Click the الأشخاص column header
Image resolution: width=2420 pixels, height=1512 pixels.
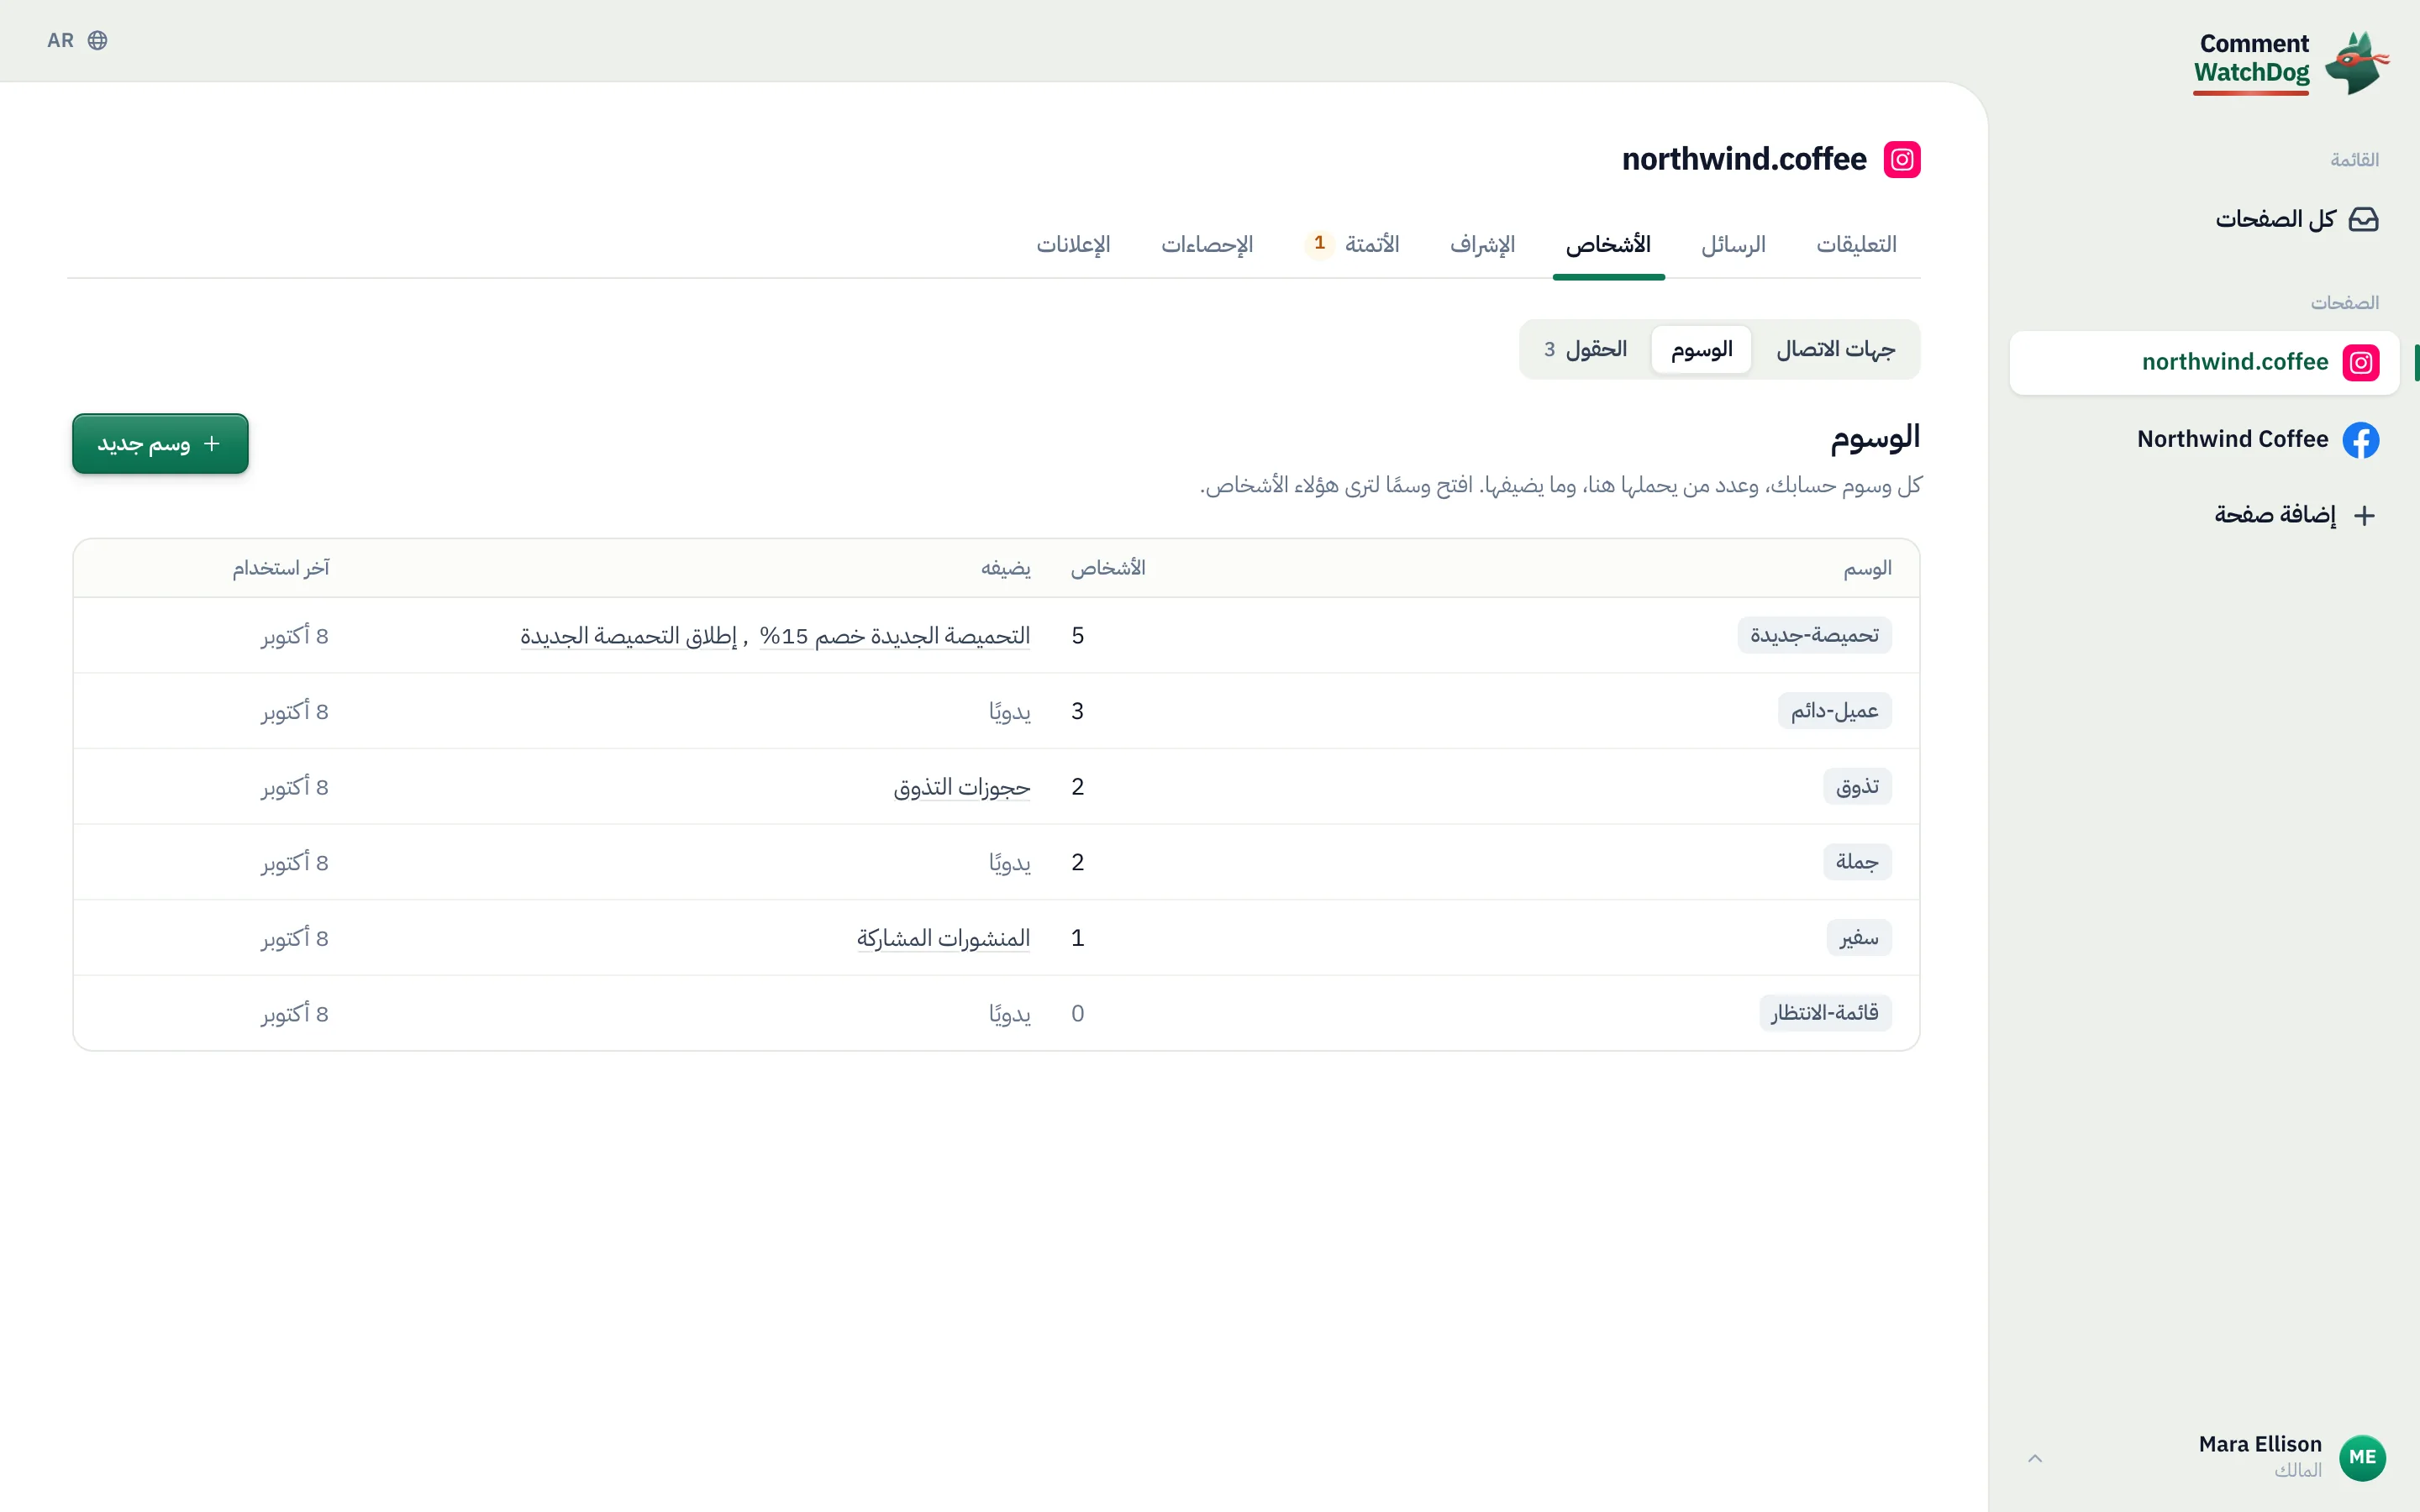tap(1108, 568)
